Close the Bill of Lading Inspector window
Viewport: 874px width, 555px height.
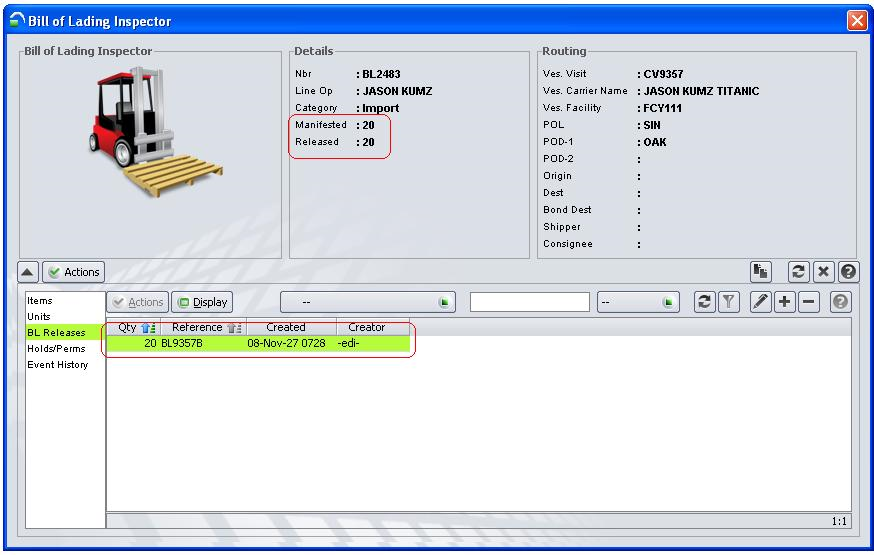pos(857,21)
